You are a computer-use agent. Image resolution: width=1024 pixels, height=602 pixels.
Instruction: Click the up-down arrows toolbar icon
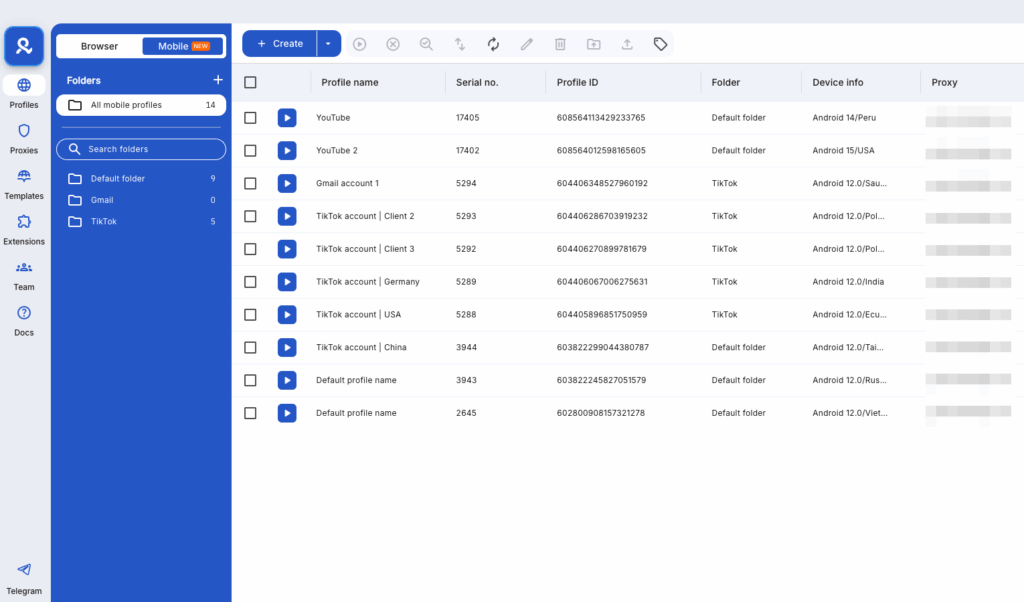(460, 44)
